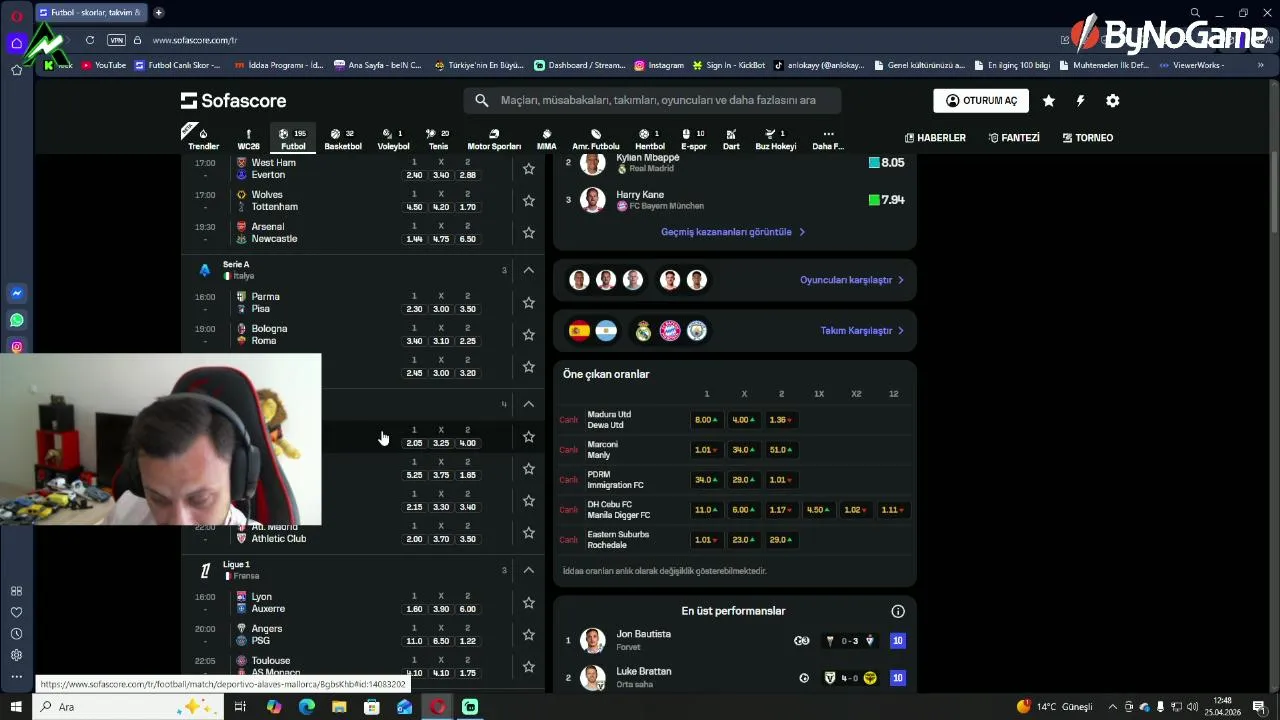Open the YouTube bookmark
Image resolution: width=1280 pixels, height=720 pixels.
click(x=104, y=65)
